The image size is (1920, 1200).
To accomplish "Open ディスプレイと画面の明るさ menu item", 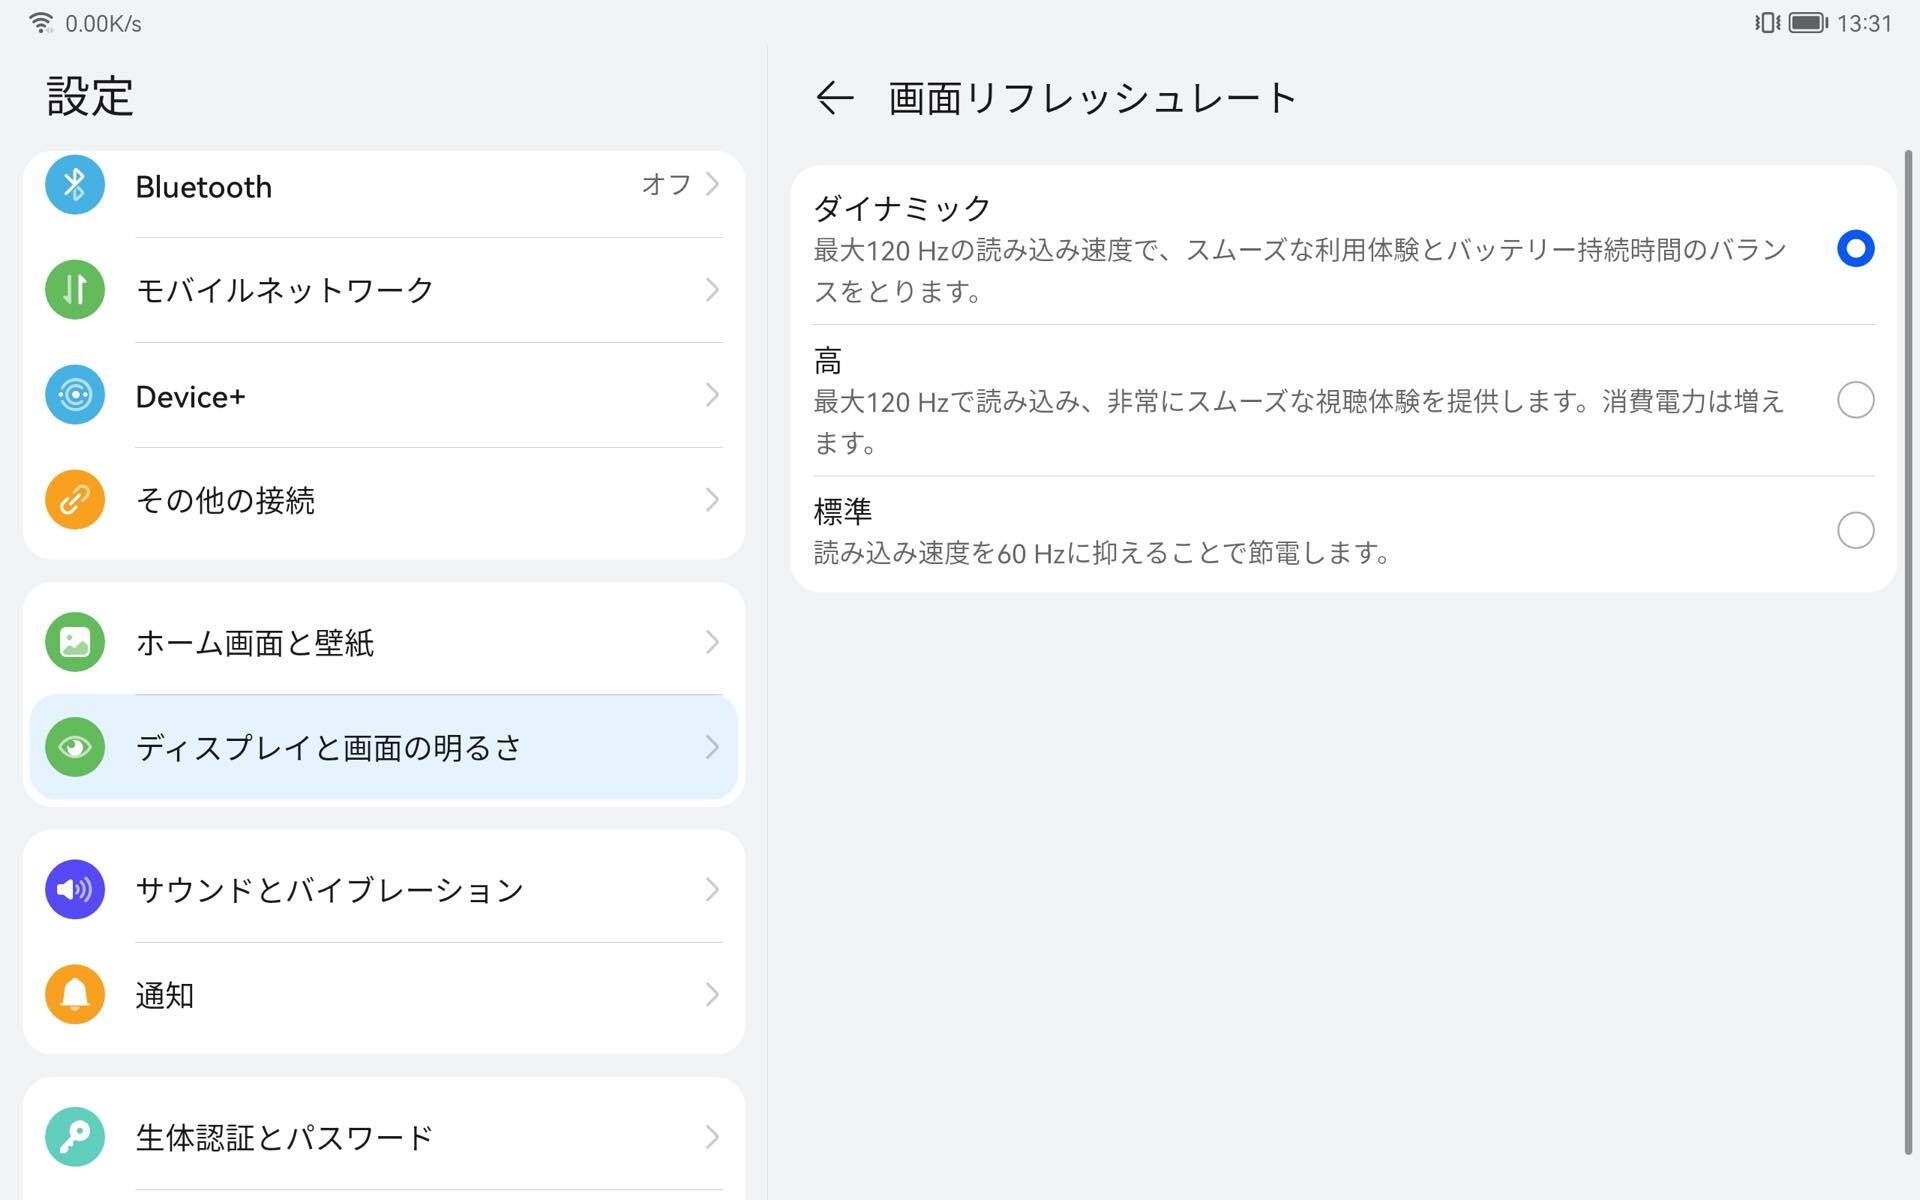I will [x=328, y=747].
